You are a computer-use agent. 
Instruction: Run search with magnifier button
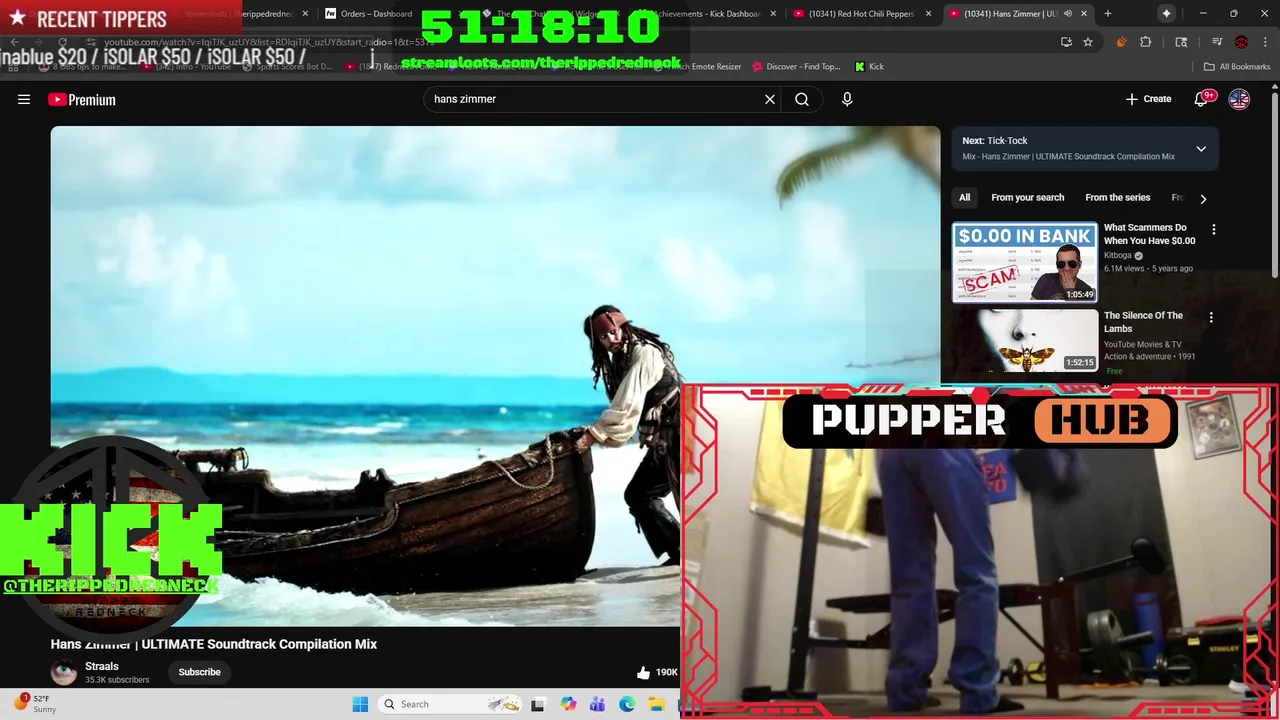coord(802,99)
